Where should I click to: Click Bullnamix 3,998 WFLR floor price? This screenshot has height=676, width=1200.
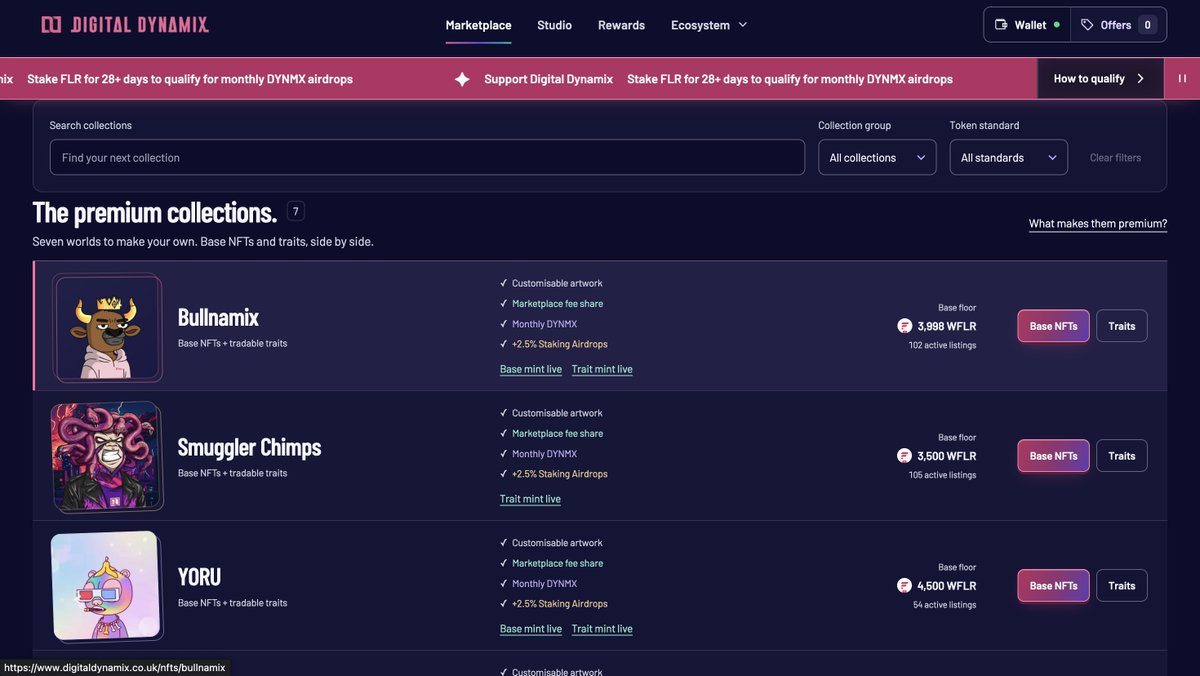[x=947, y=326]
